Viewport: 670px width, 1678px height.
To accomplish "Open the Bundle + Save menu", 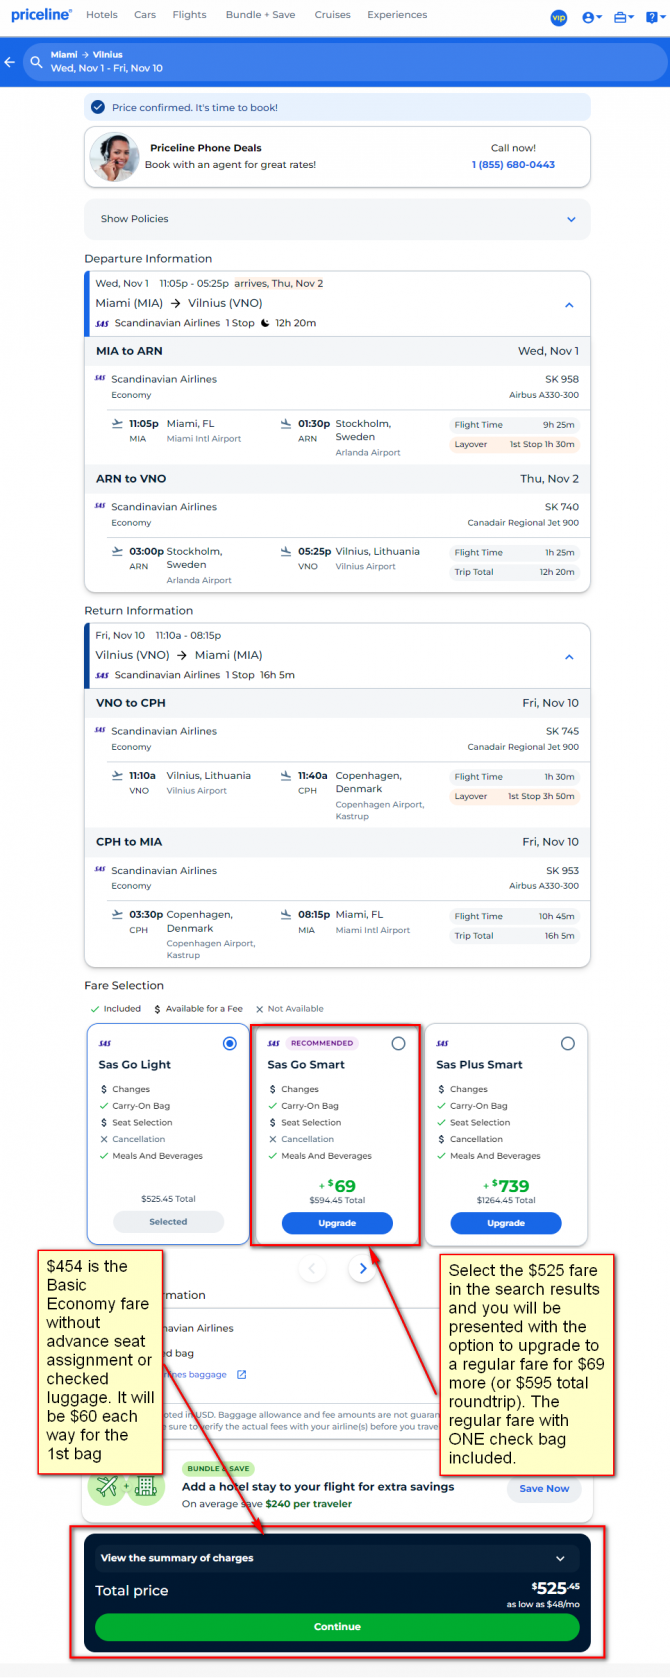I will pos(260,15).
